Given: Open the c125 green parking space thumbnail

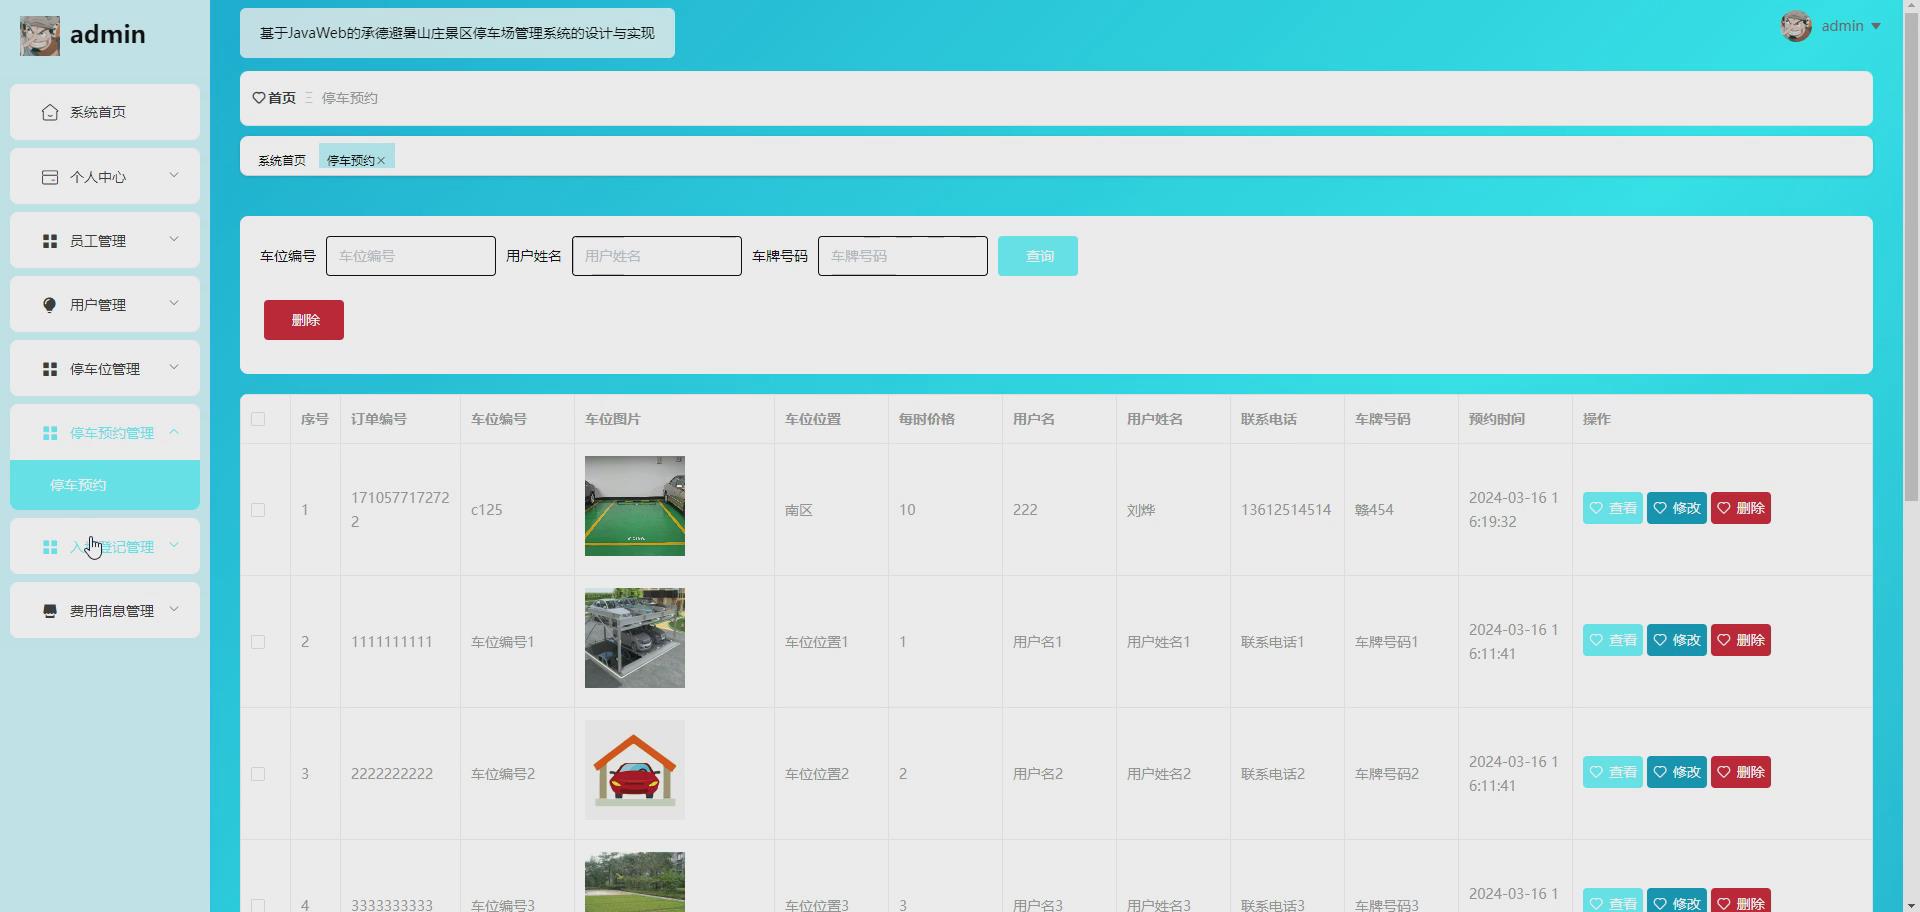Looking at the screenshot, I should tap(635, 506).
